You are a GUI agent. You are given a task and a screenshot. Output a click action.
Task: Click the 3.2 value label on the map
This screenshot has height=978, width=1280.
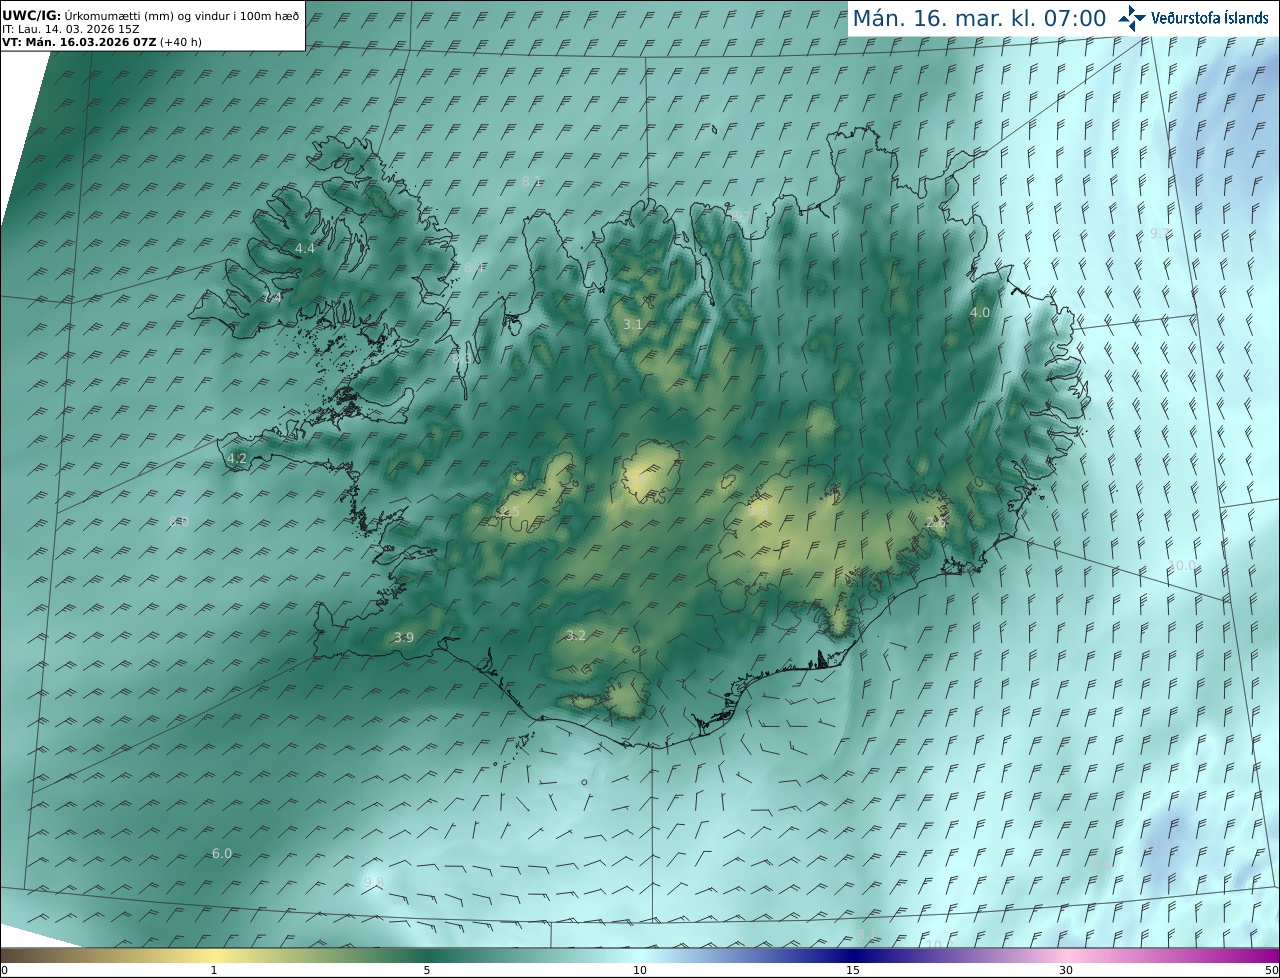[576, 635]
